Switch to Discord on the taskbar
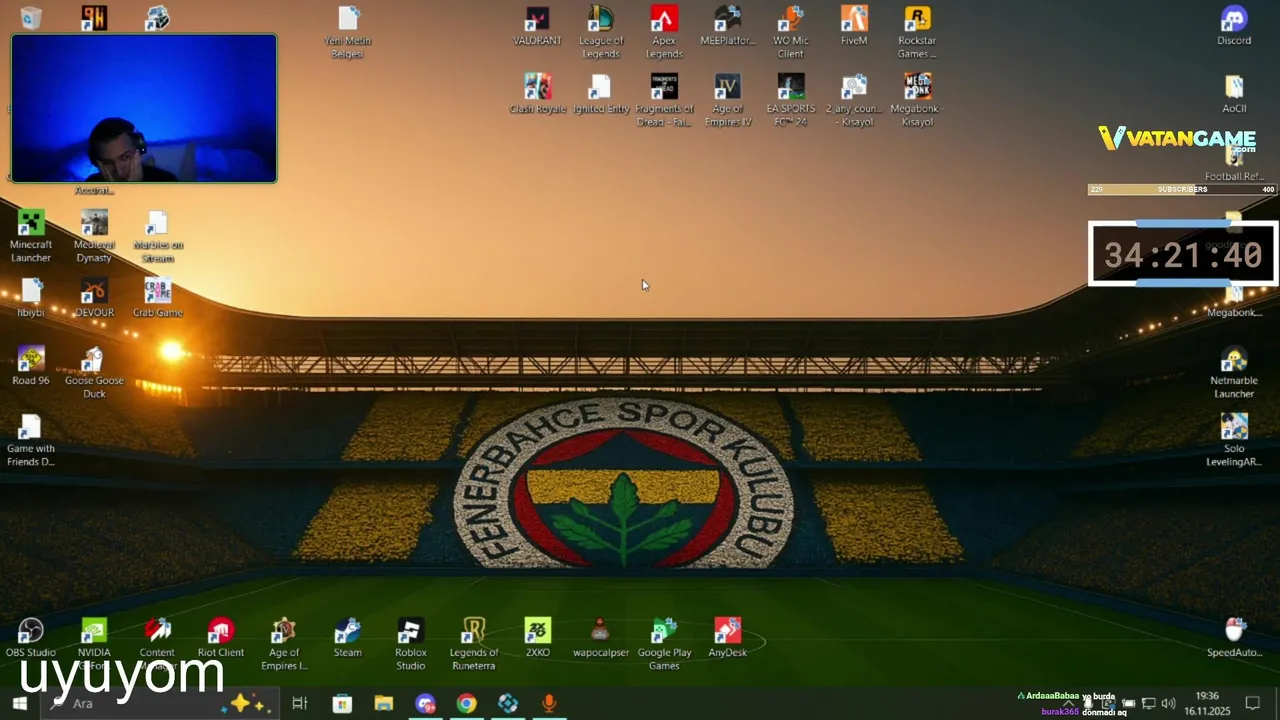 tap(425, 704)
